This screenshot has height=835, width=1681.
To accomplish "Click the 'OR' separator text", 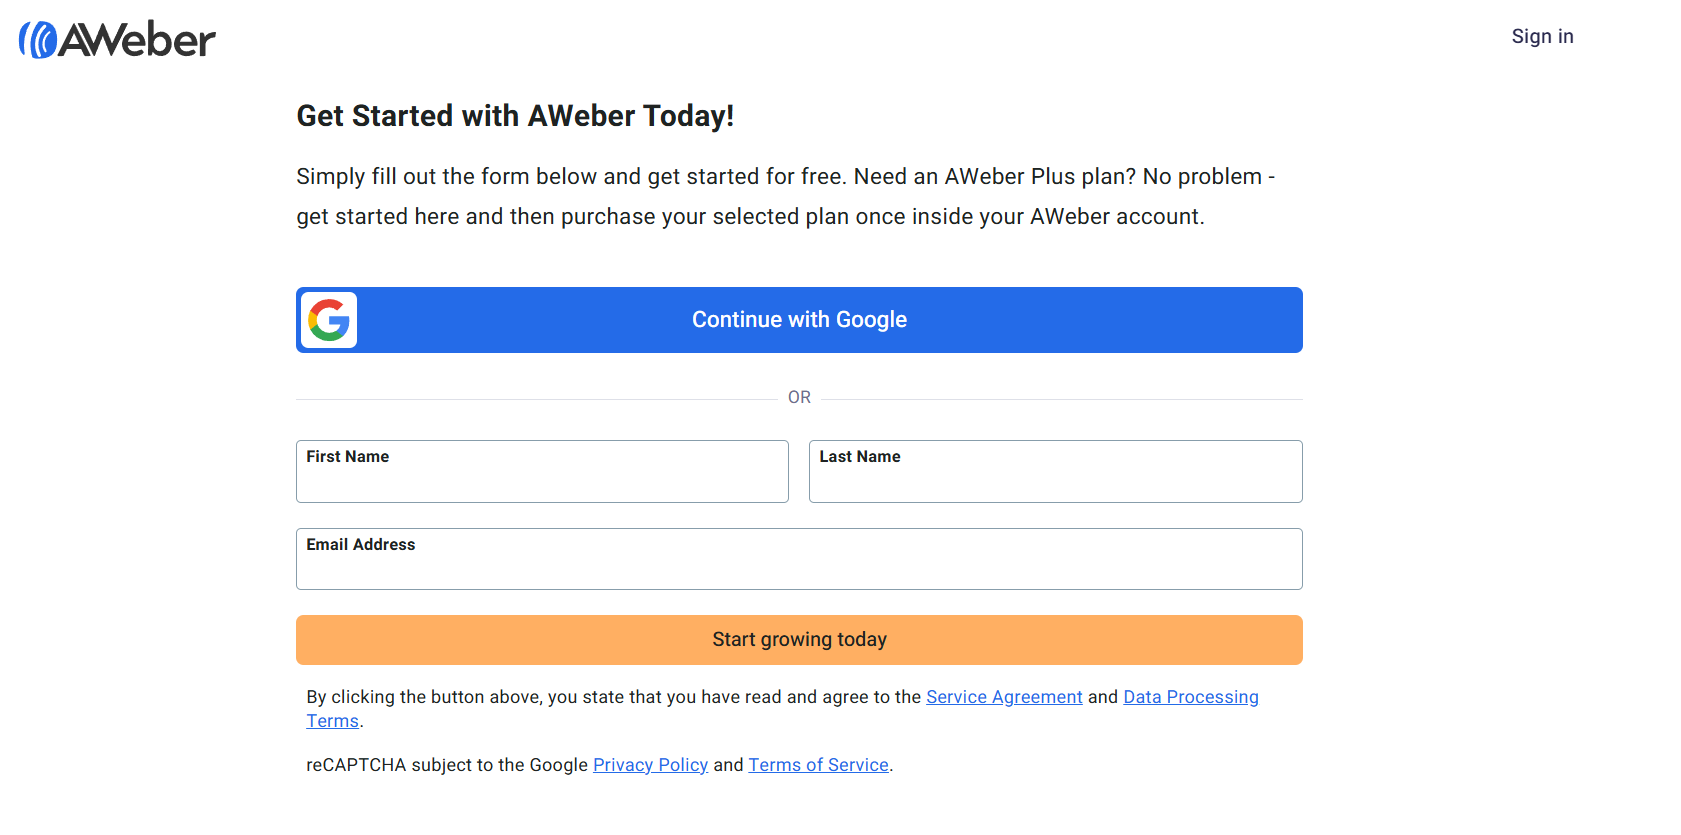I will point(799,398).
